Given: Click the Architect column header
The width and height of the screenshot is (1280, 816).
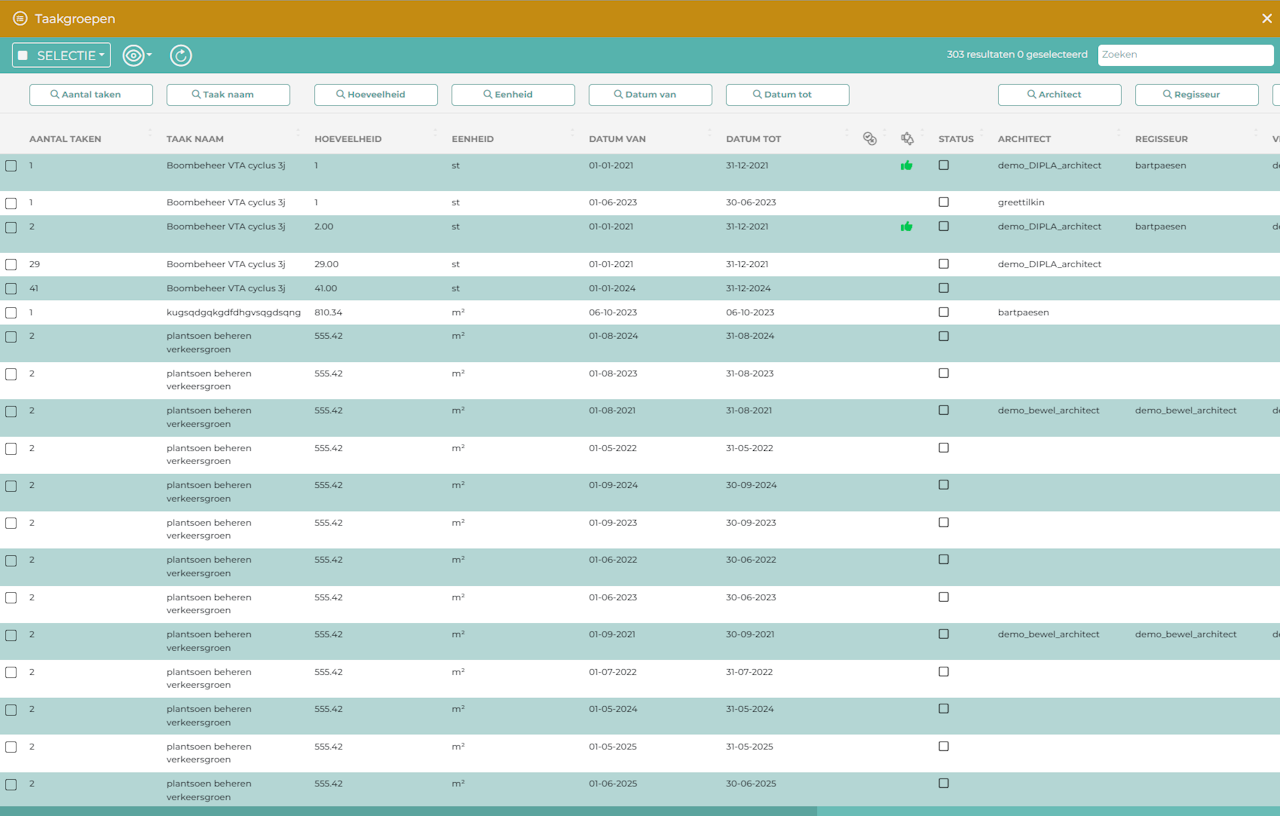Looking at the screenshot, I should 1024,139.
